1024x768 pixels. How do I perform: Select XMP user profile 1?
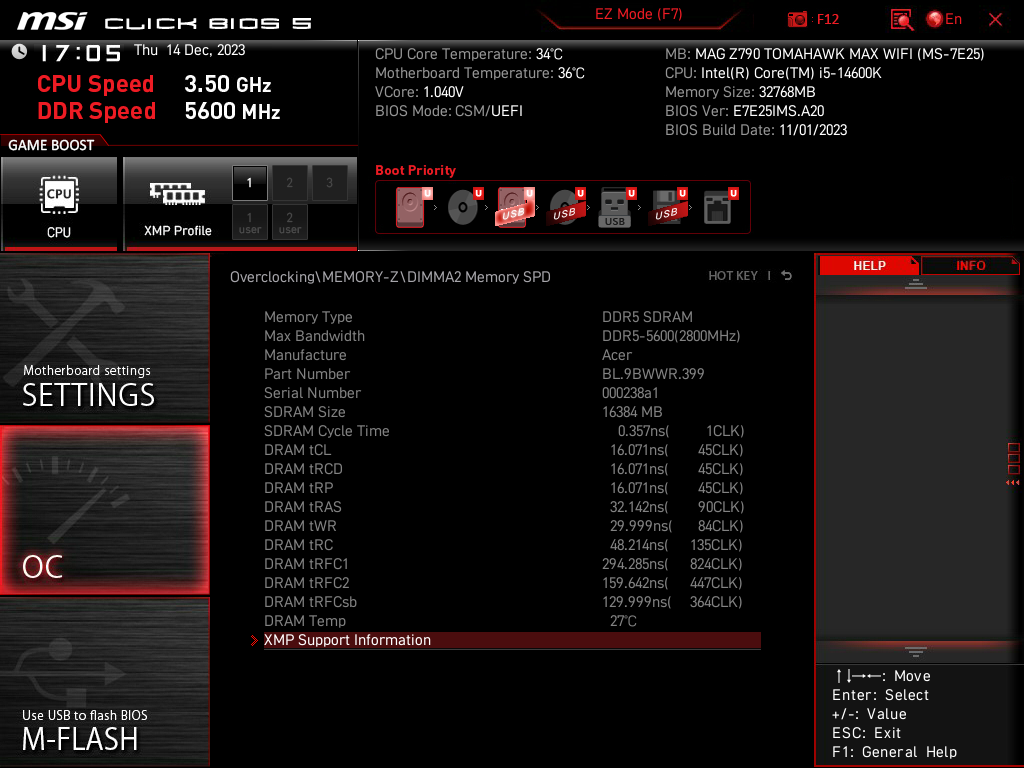click(249, 222)
